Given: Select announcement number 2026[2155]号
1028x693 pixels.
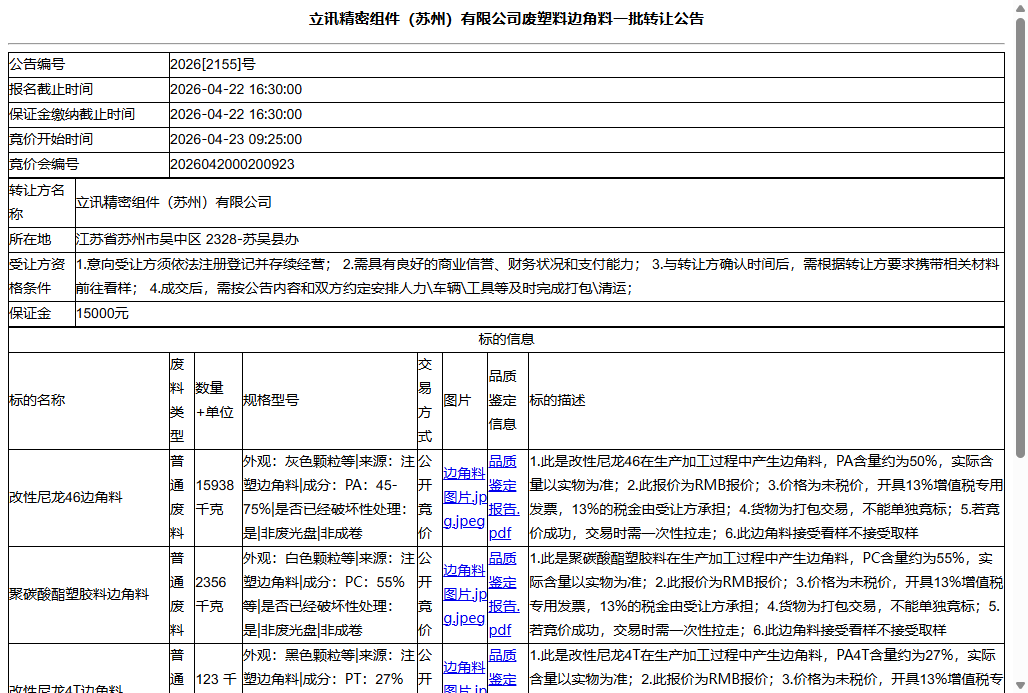Looking at the screenshot, I should (213, 64).
